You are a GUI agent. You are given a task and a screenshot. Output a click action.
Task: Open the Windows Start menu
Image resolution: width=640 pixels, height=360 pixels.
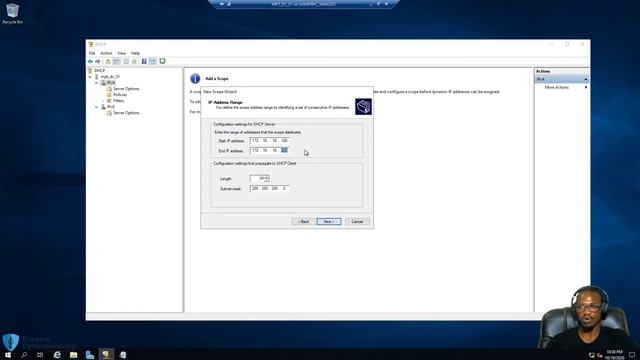(8, 355)
